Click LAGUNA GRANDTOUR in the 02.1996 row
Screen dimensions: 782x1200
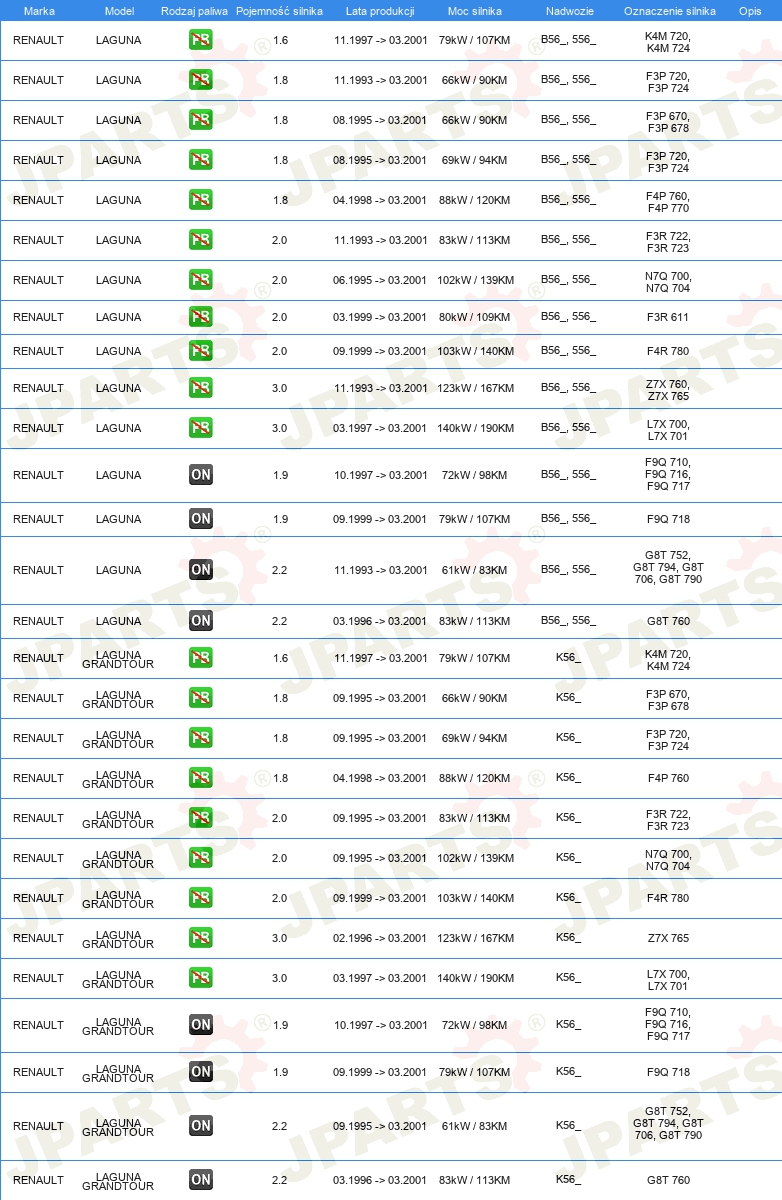coord(118,939)
